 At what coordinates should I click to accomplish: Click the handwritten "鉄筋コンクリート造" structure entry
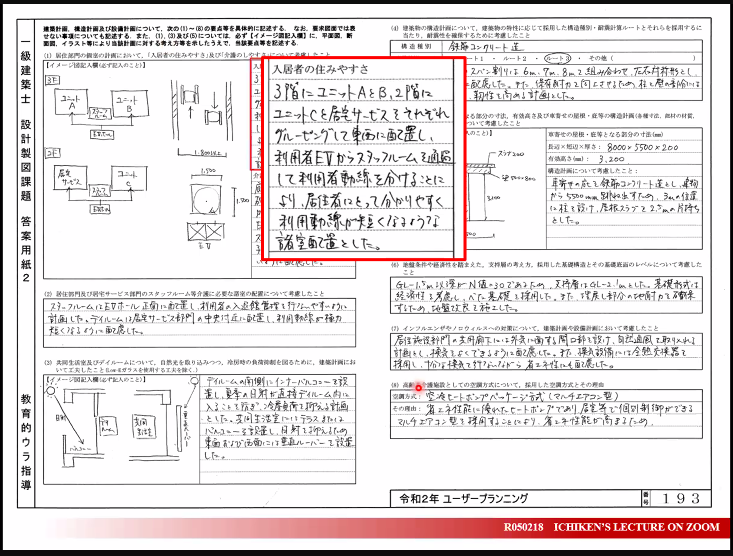point(485,46)
